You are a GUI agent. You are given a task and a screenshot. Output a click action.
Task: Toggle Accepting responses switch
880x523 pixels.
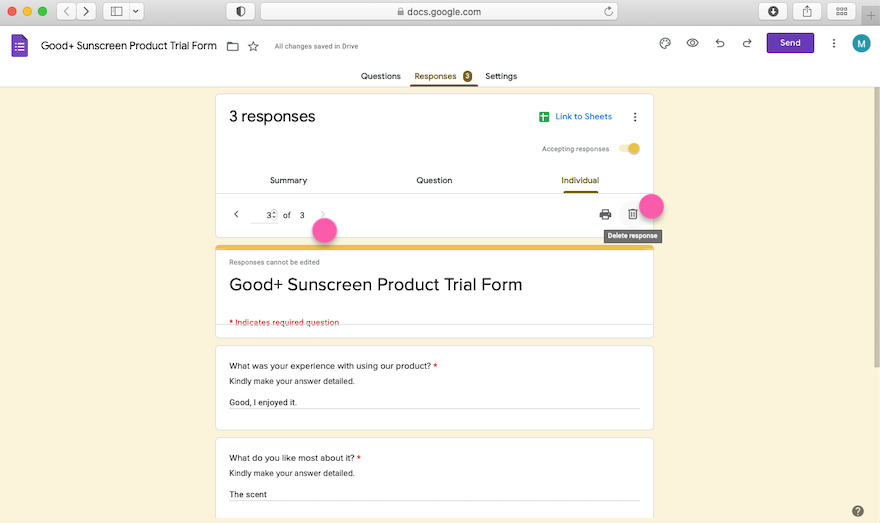click(x=629, y=149)
